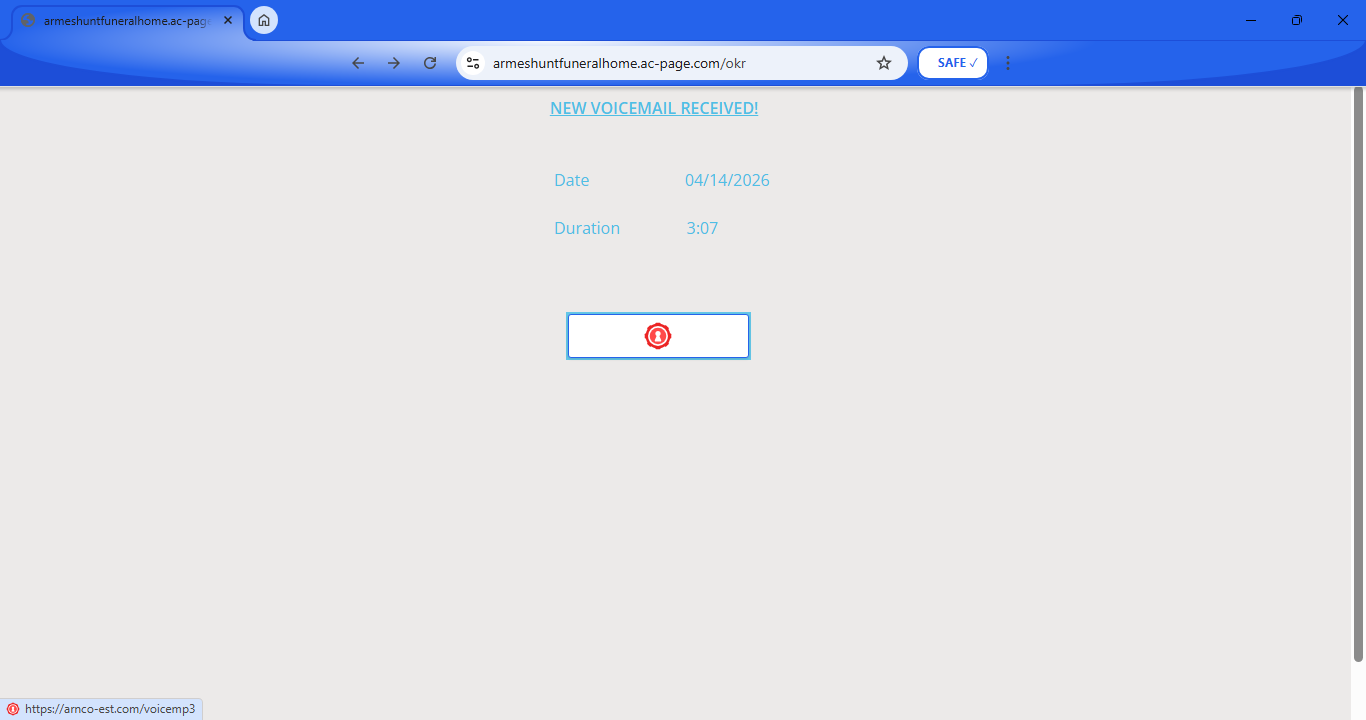
Task: Bookmark this page with the star icon
Action: coord(884,63)
